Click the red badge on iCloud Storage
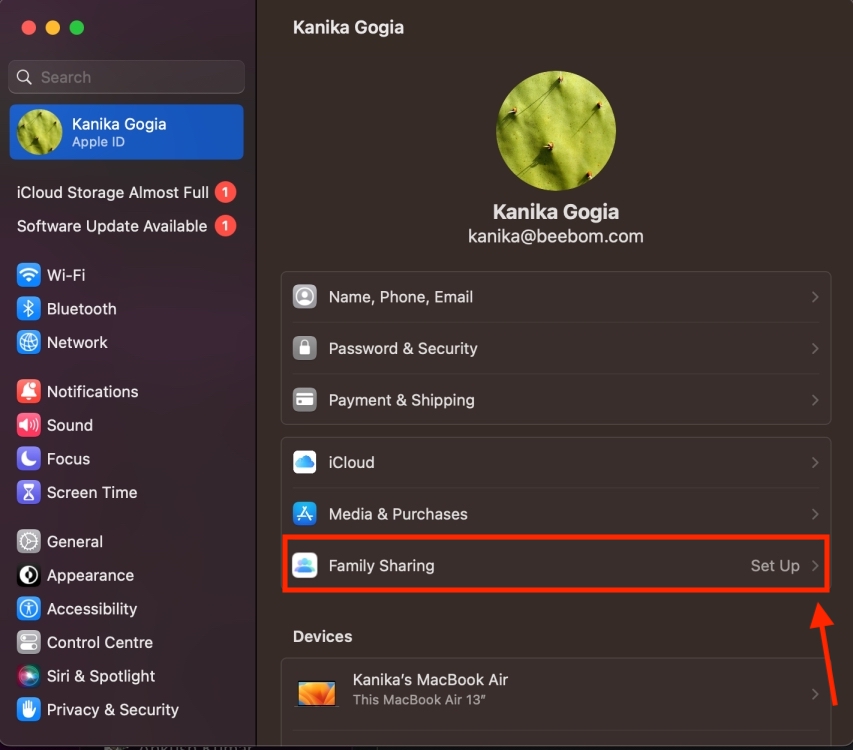853x750 pixels. (x=225, y=193)
